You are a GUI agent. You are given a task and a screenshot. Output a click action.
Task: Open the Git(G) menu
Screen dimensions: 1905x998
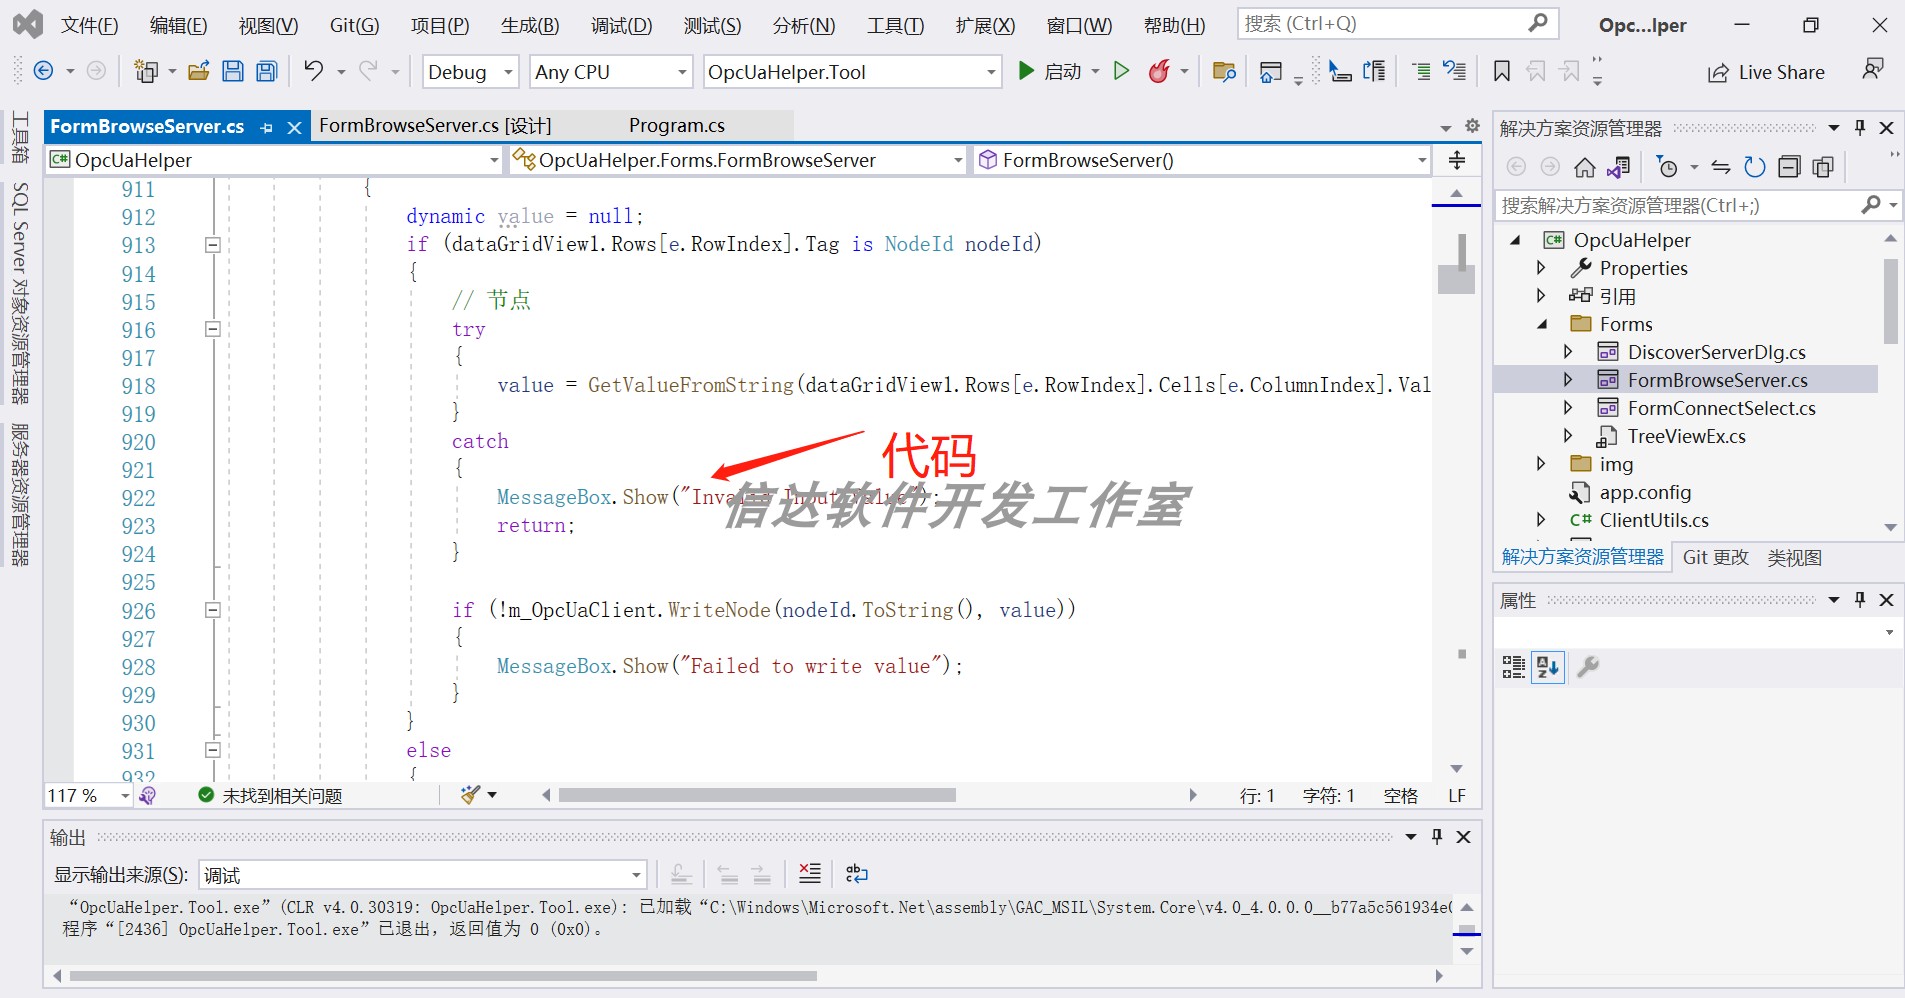pos(354,25)
